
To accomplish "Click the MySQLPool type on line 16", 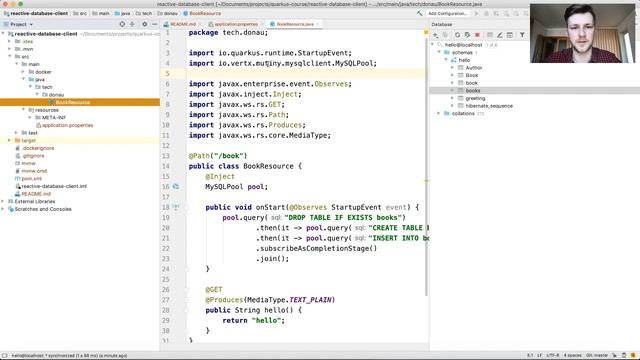I will tap(224, 187).
